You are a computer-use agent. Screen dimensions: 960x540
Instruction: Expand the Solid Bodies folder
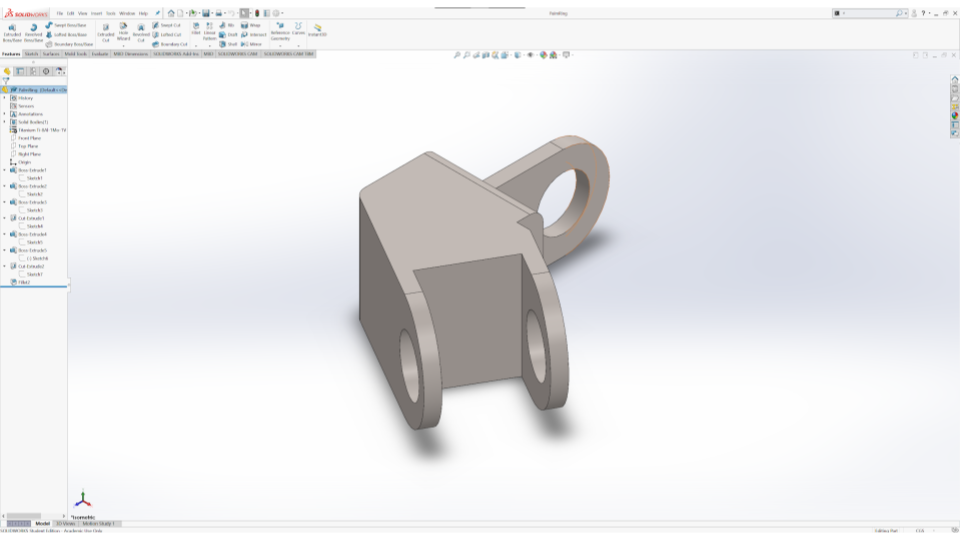(x=4, y=122)
